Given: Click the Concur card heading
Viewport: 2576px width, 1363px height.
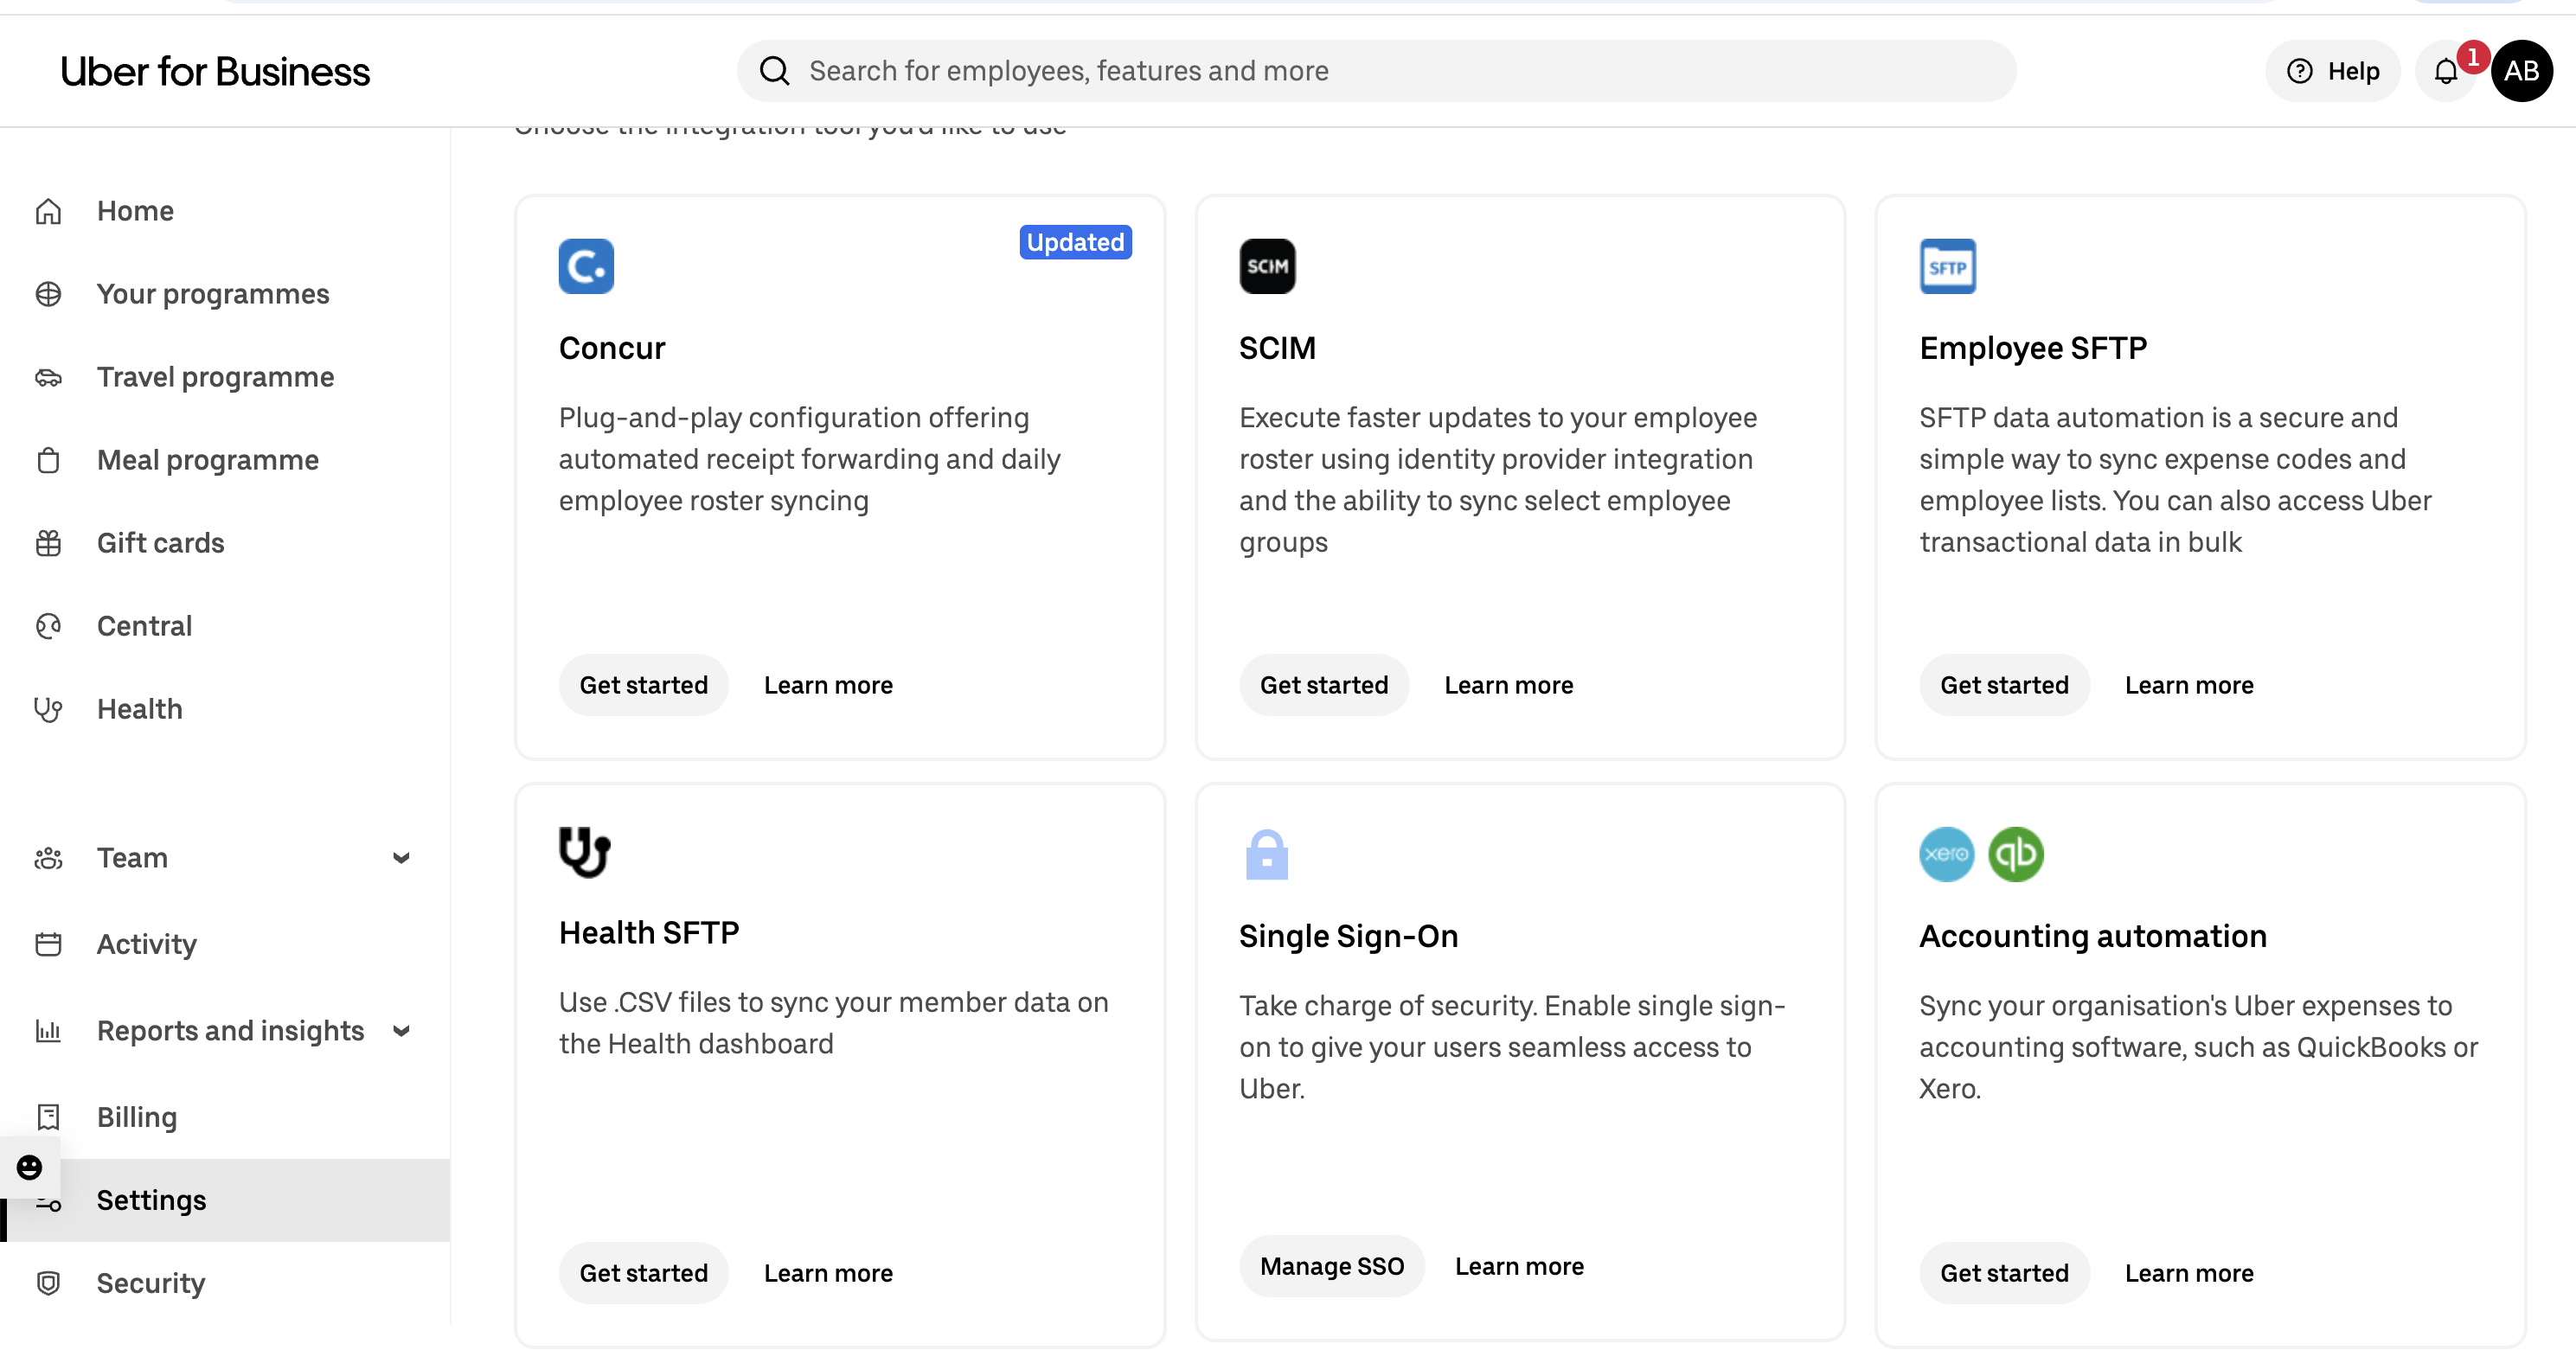Looking at the screenshot, I should click(611, 348).
